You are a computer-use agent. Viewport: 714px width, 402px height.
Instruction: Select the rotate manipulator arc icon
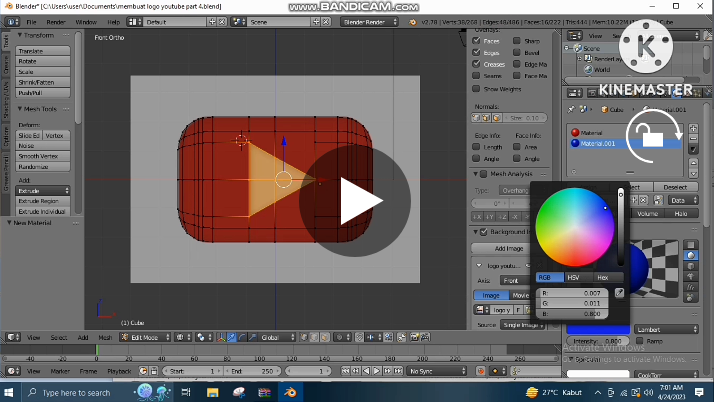click(x=242, y=337)
